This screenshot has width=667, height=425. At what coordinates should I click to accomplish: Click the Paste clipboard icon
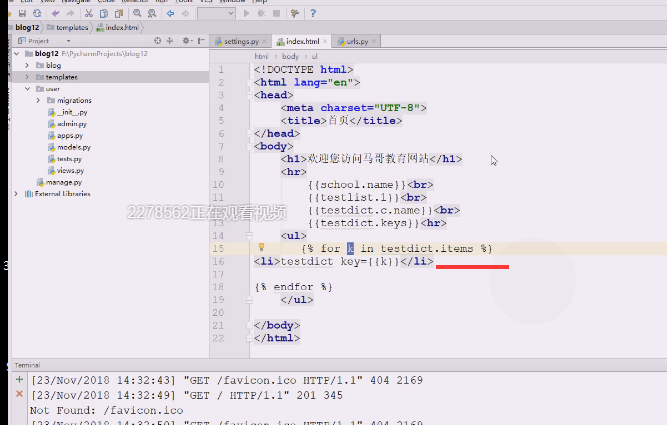click(119, 14)
